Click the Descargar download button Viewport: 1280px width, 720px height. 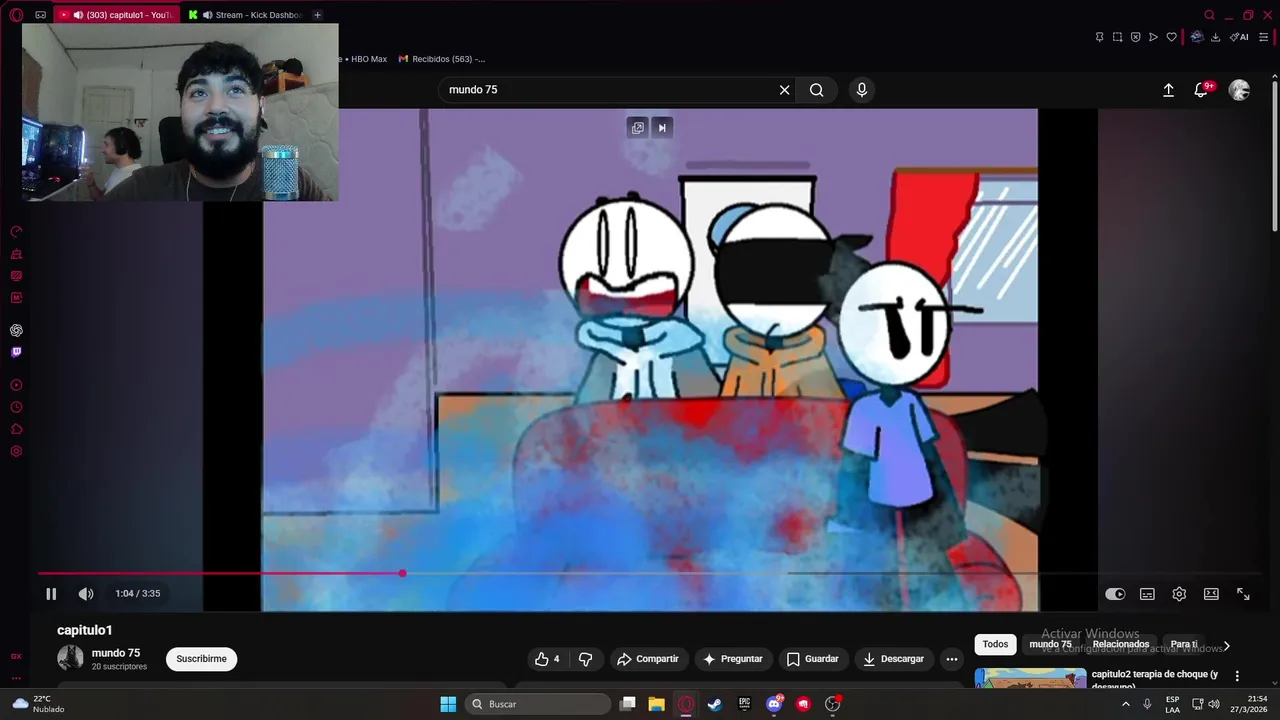[893, 659]
